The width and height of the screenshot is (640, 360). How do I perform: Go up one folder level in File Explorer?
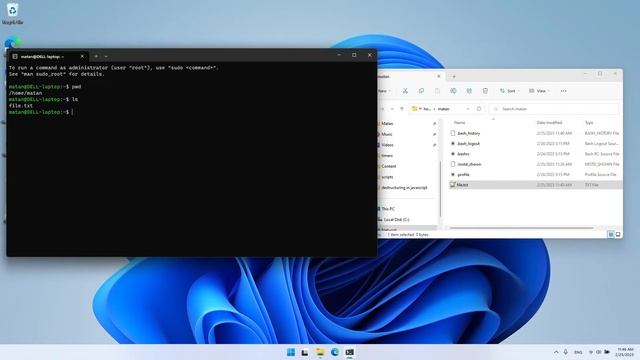(x=402, y=109)
